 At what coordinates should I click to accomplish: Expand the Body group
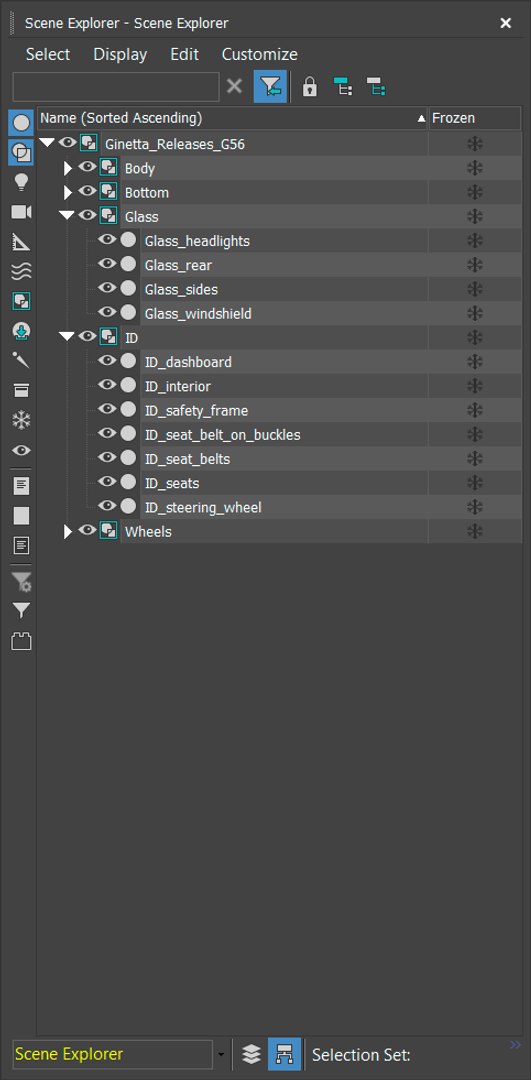[x=67, y=168]
